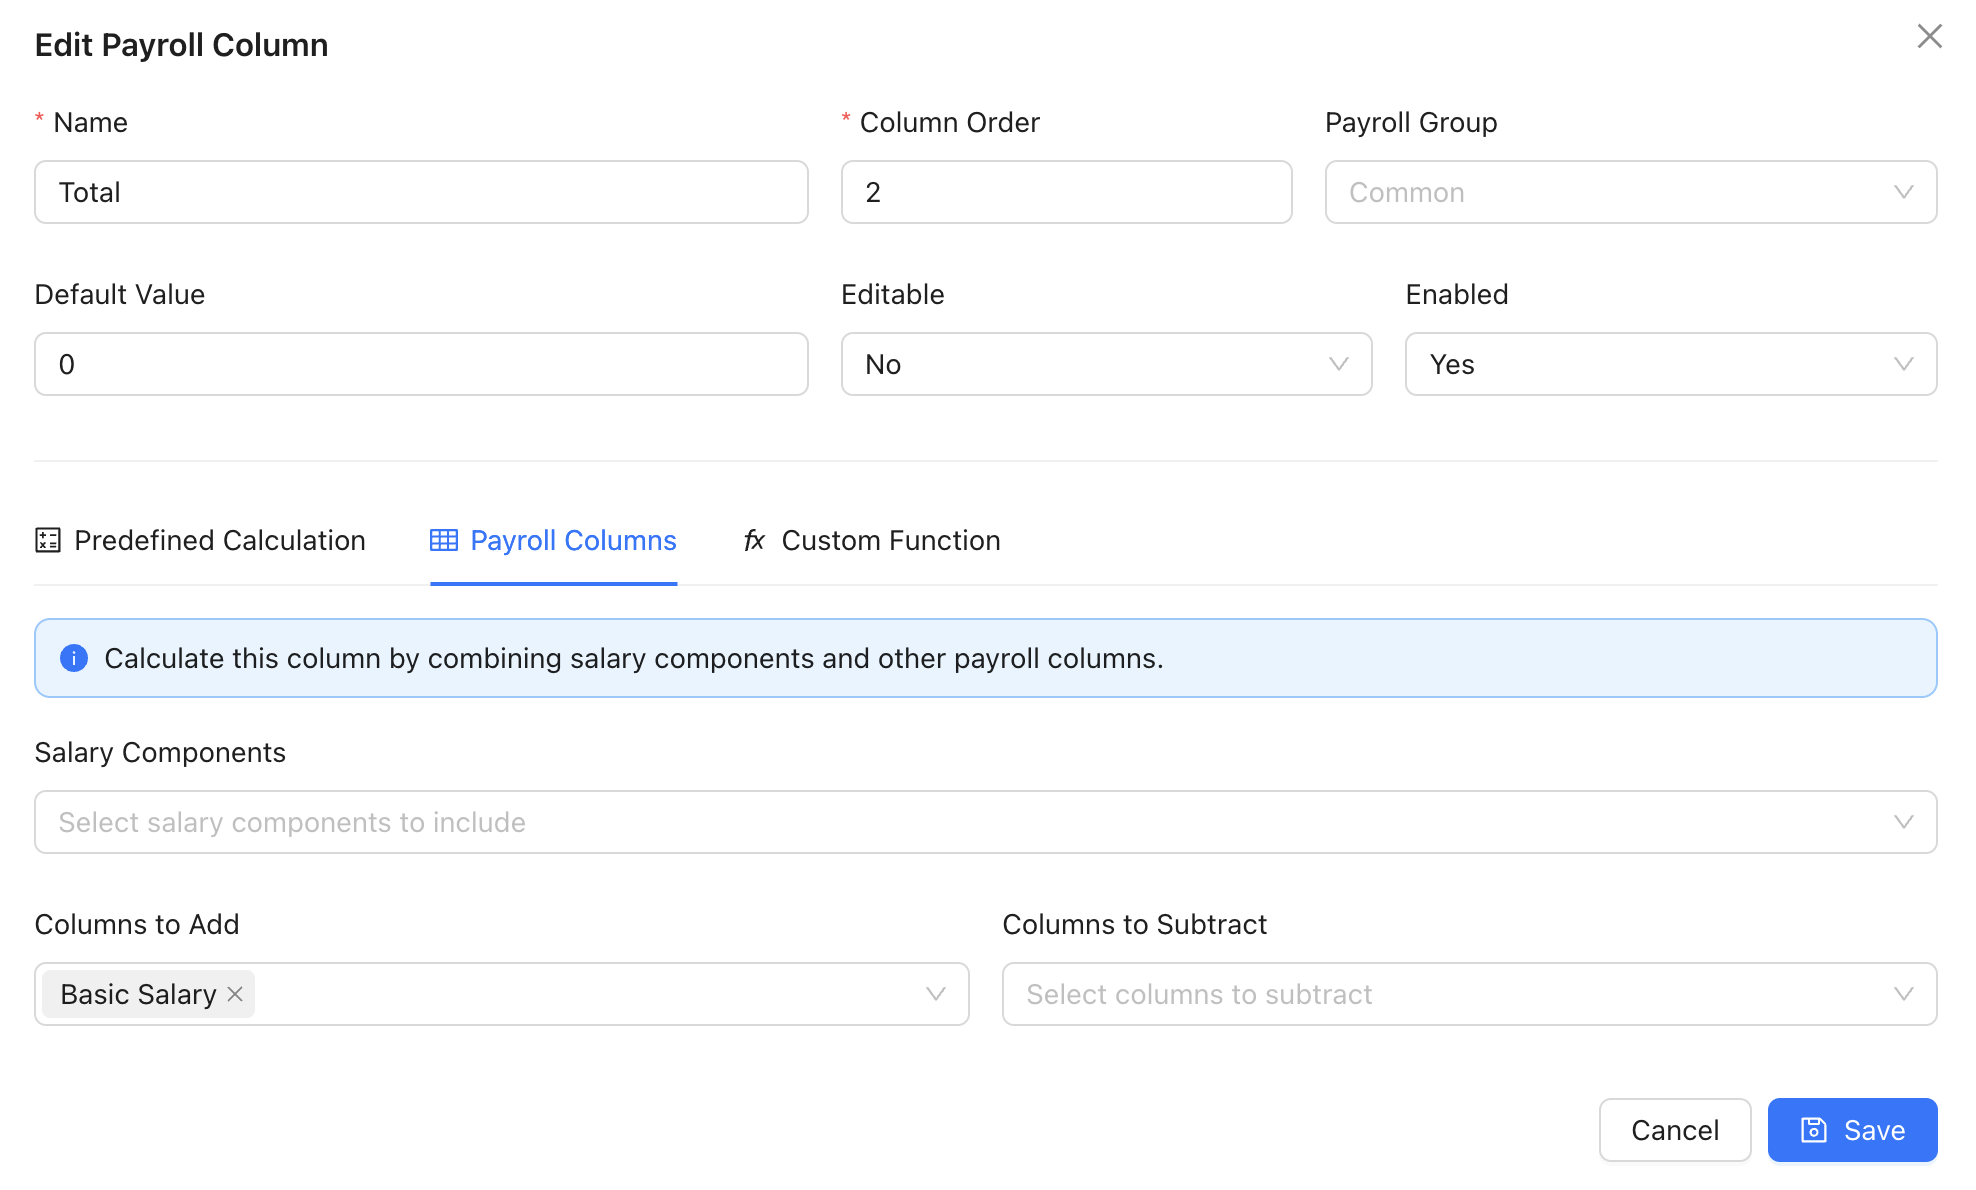Viewport: 1976px width, 1190px height.
Task: Click the Predefined Calculation calculator icon
Action: click(48, 541)
